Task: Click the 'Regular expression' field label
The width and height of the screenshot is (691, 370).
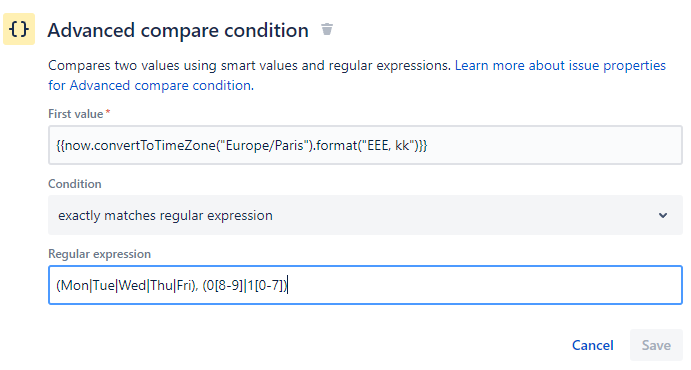Action: point(99,254)
